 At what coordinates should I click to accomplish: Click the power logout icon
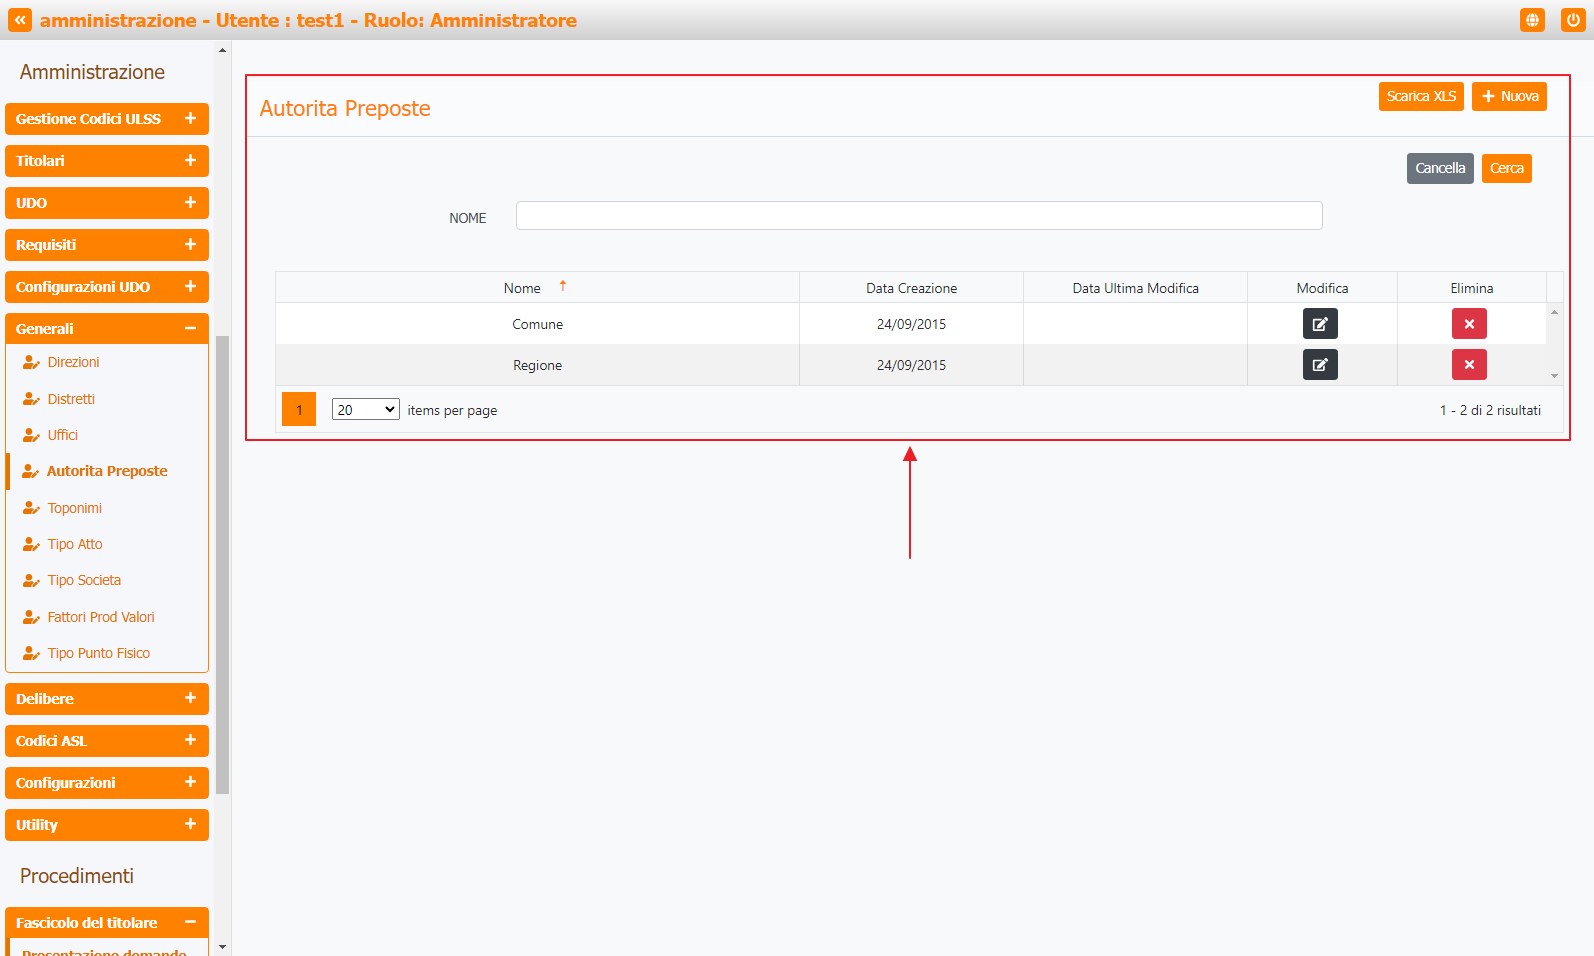pos(1573,20)
